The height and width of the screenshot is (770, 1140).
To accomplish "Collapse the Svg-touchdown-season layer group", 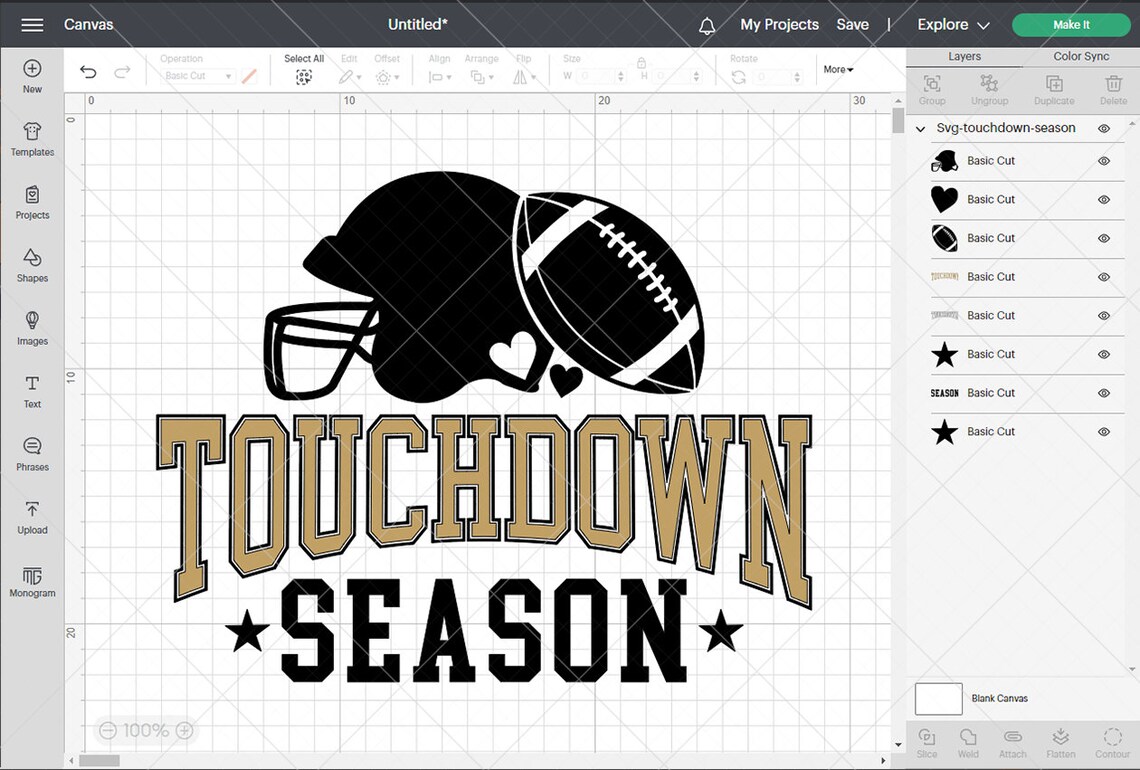I will point(919,128).
